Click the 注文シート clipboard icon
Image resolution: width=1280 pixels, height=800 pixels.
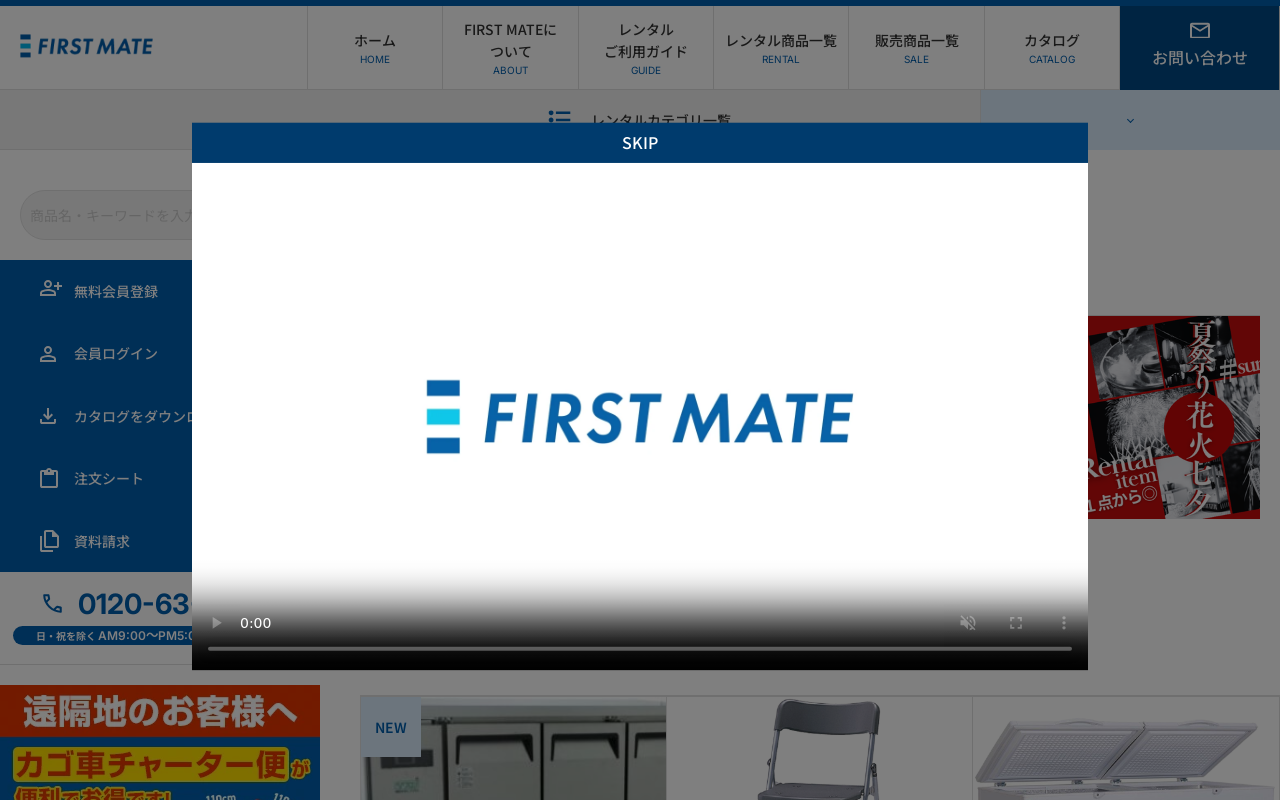49,478
